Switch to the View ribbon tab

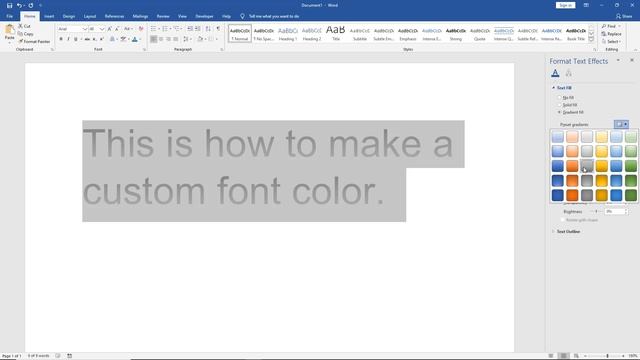(x=182, y=16)
